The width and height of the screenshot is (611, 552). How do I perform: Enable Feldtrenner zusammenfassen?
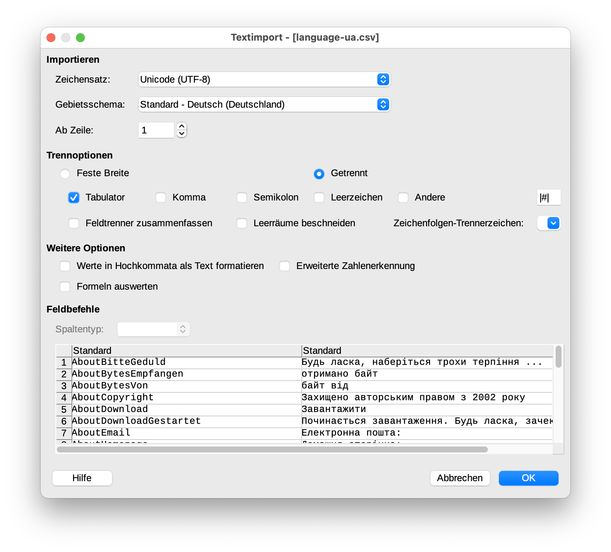(74, 223)
